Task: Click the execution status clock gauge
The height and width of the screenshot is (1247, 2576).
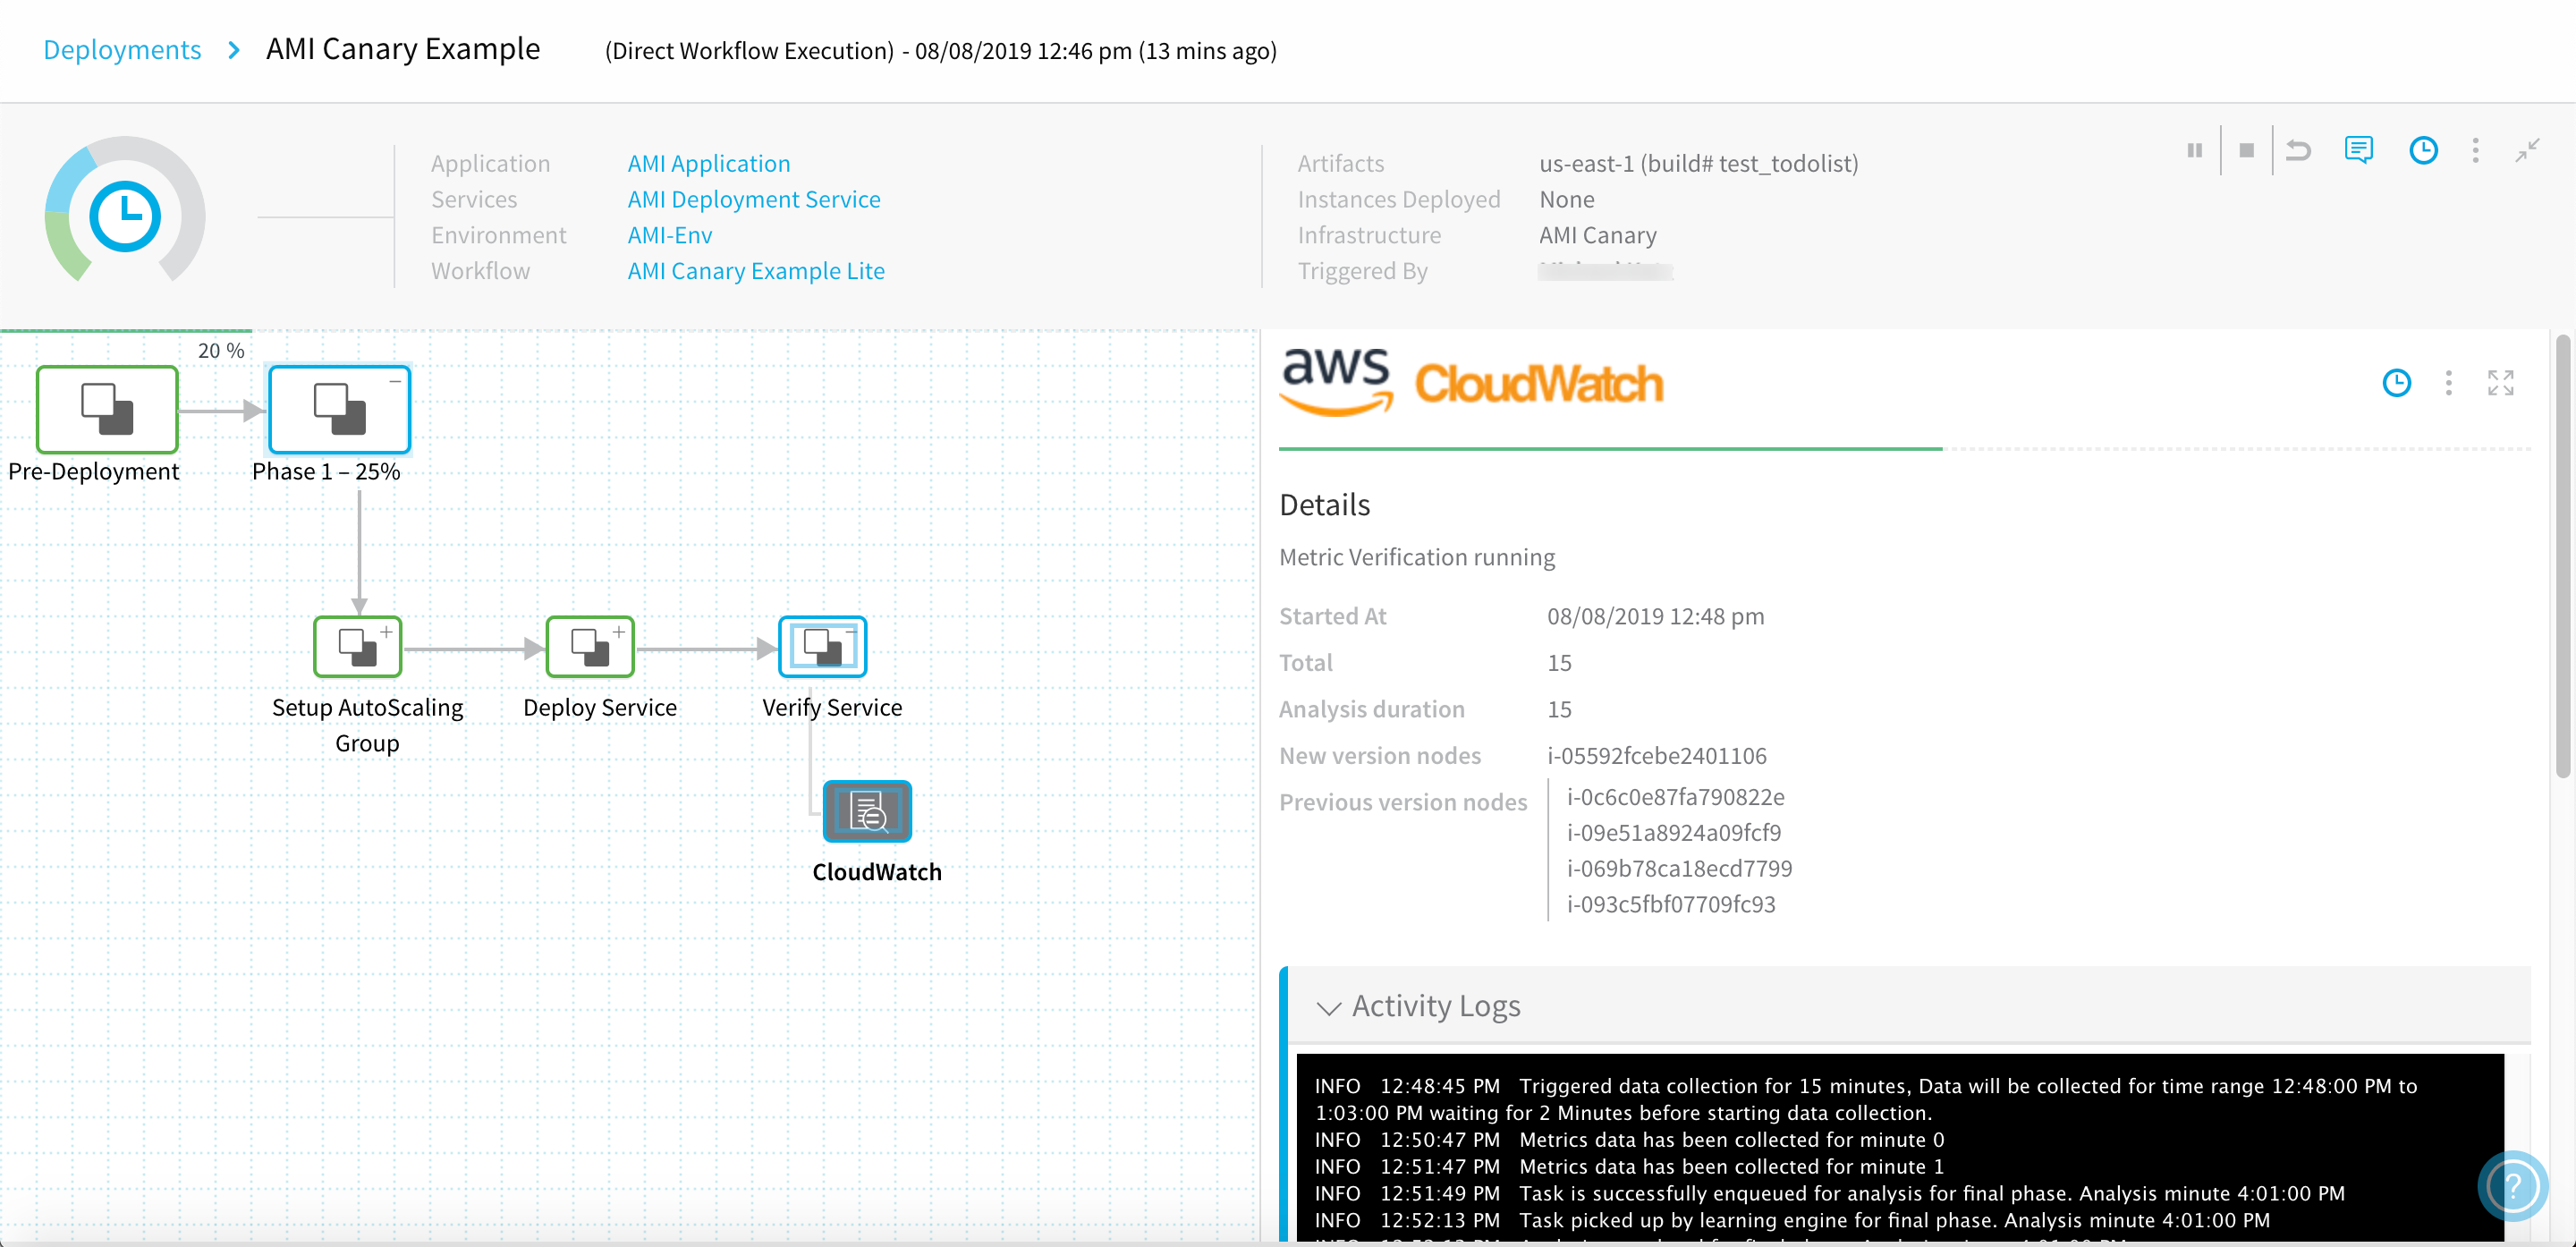Action: pyautogui.click(x=125, y=216)
